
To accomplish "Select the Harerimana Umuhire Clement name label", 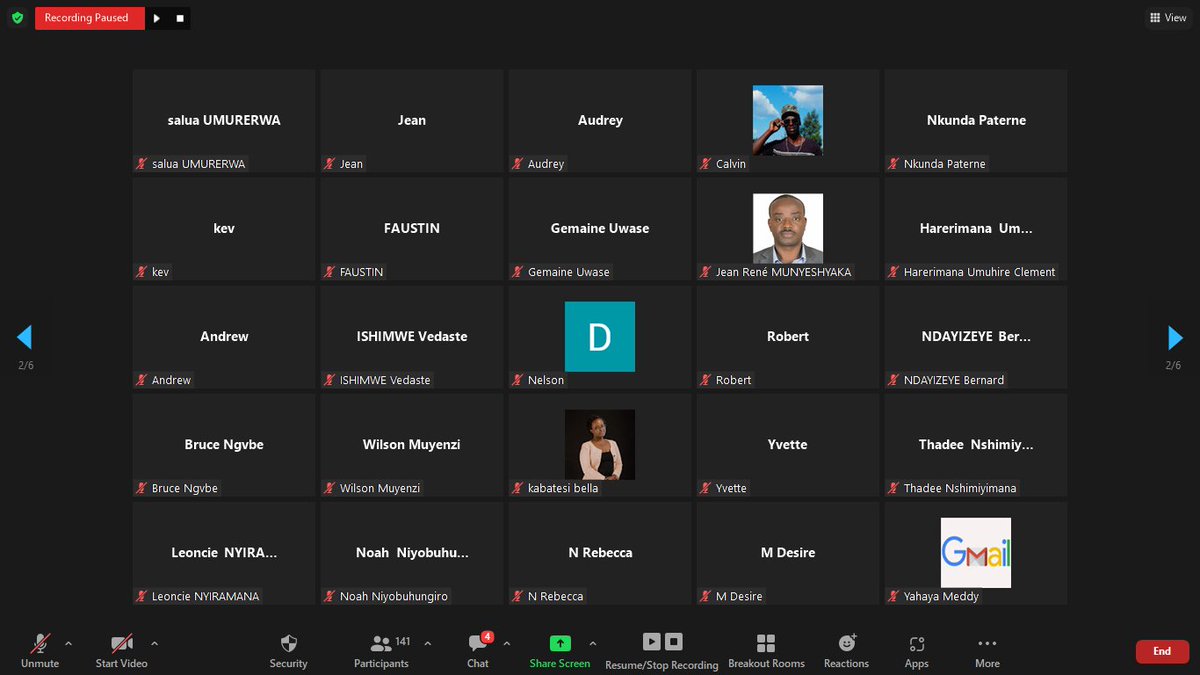I will (x=979, y=272).
